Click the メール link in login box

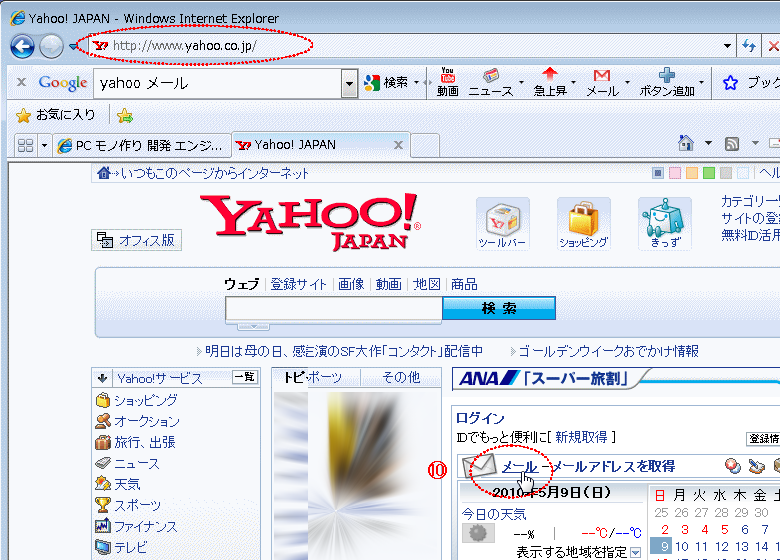pyautogui.click(x=519, y=466)
